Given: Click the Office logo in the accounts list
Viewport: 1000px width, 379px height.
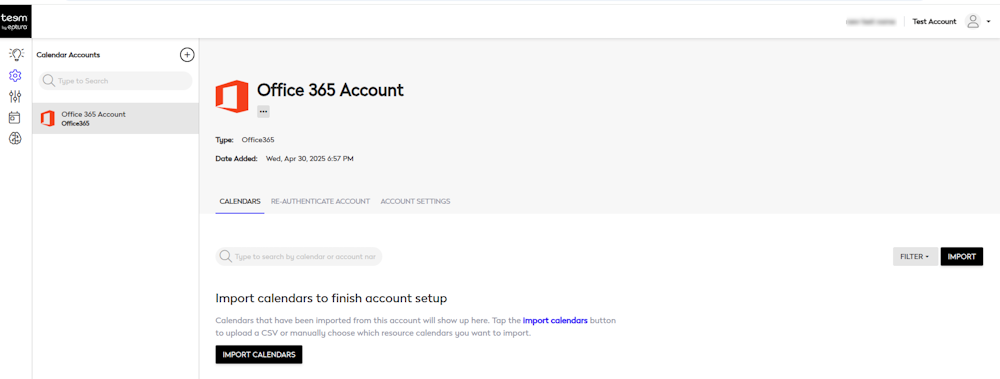Looking at the screenshot, I should pos(48,119).
